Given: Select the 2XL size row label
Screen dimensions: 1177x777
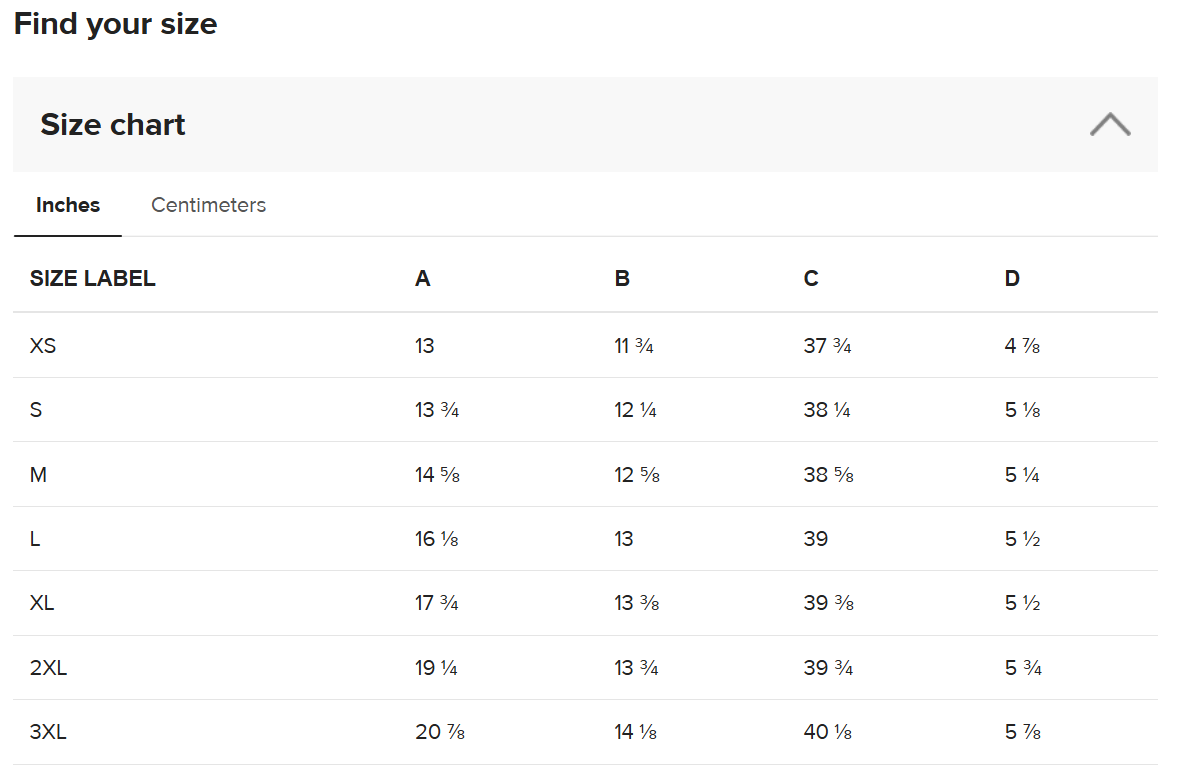Looking at the screenshot, I should [48, 668].
